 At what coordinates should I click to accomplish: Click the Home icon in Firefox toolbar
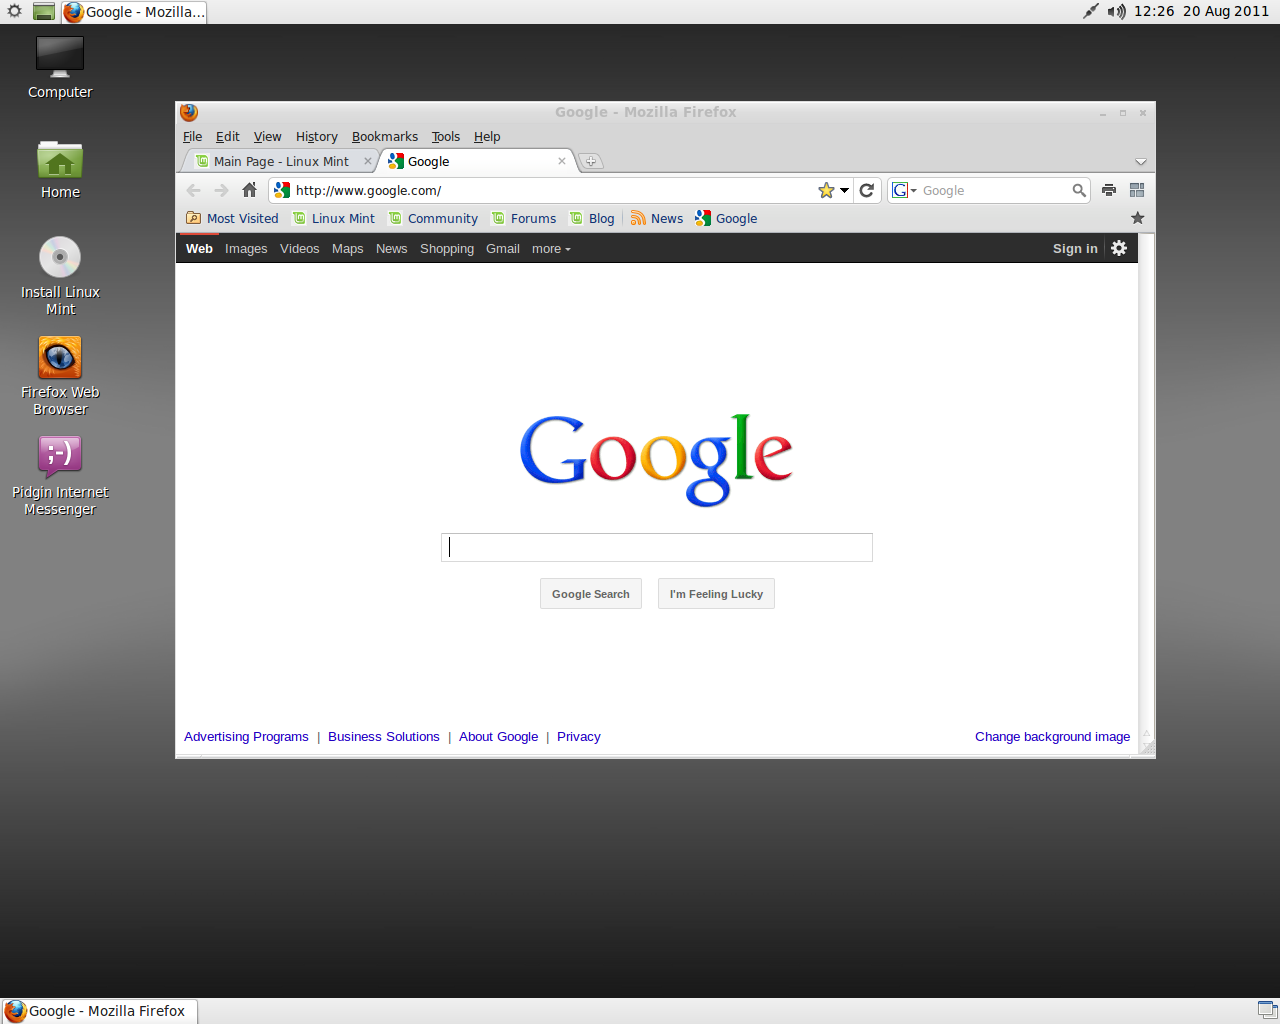[x=249, y=189]
